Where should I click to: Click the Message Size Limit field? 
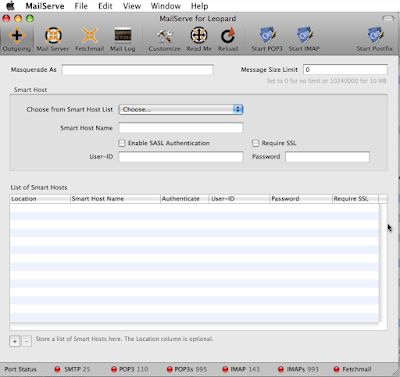(x=345, y=69)
